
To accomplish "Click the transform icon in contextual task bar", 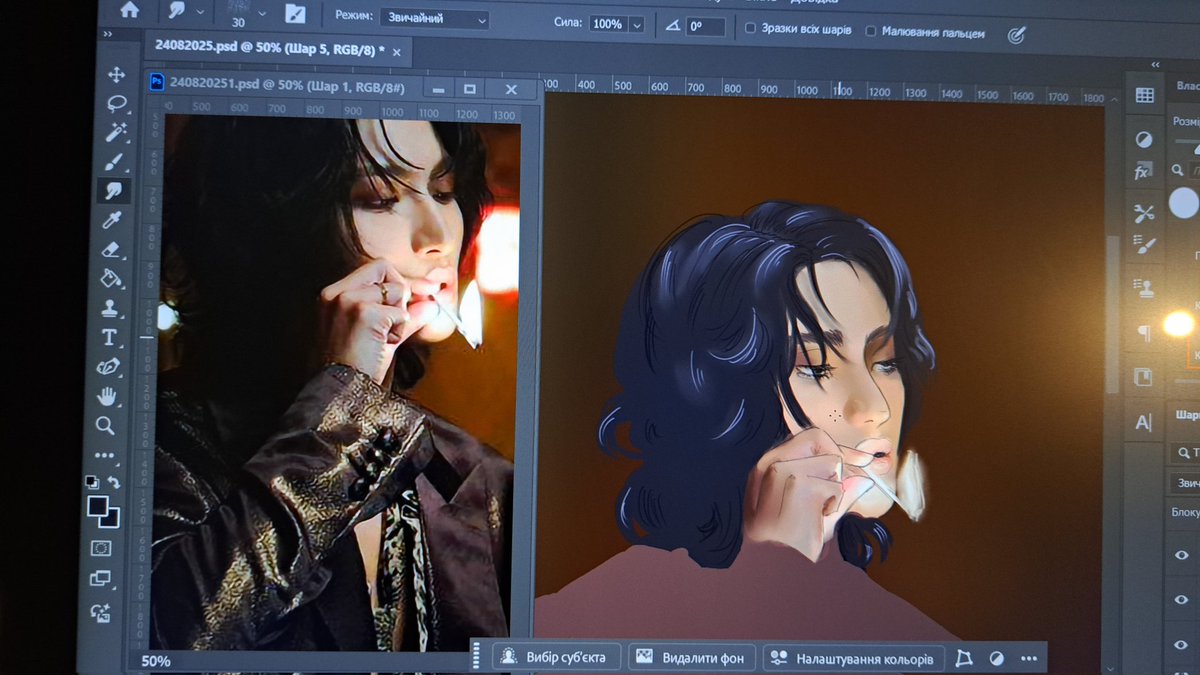I will [964, 659].
